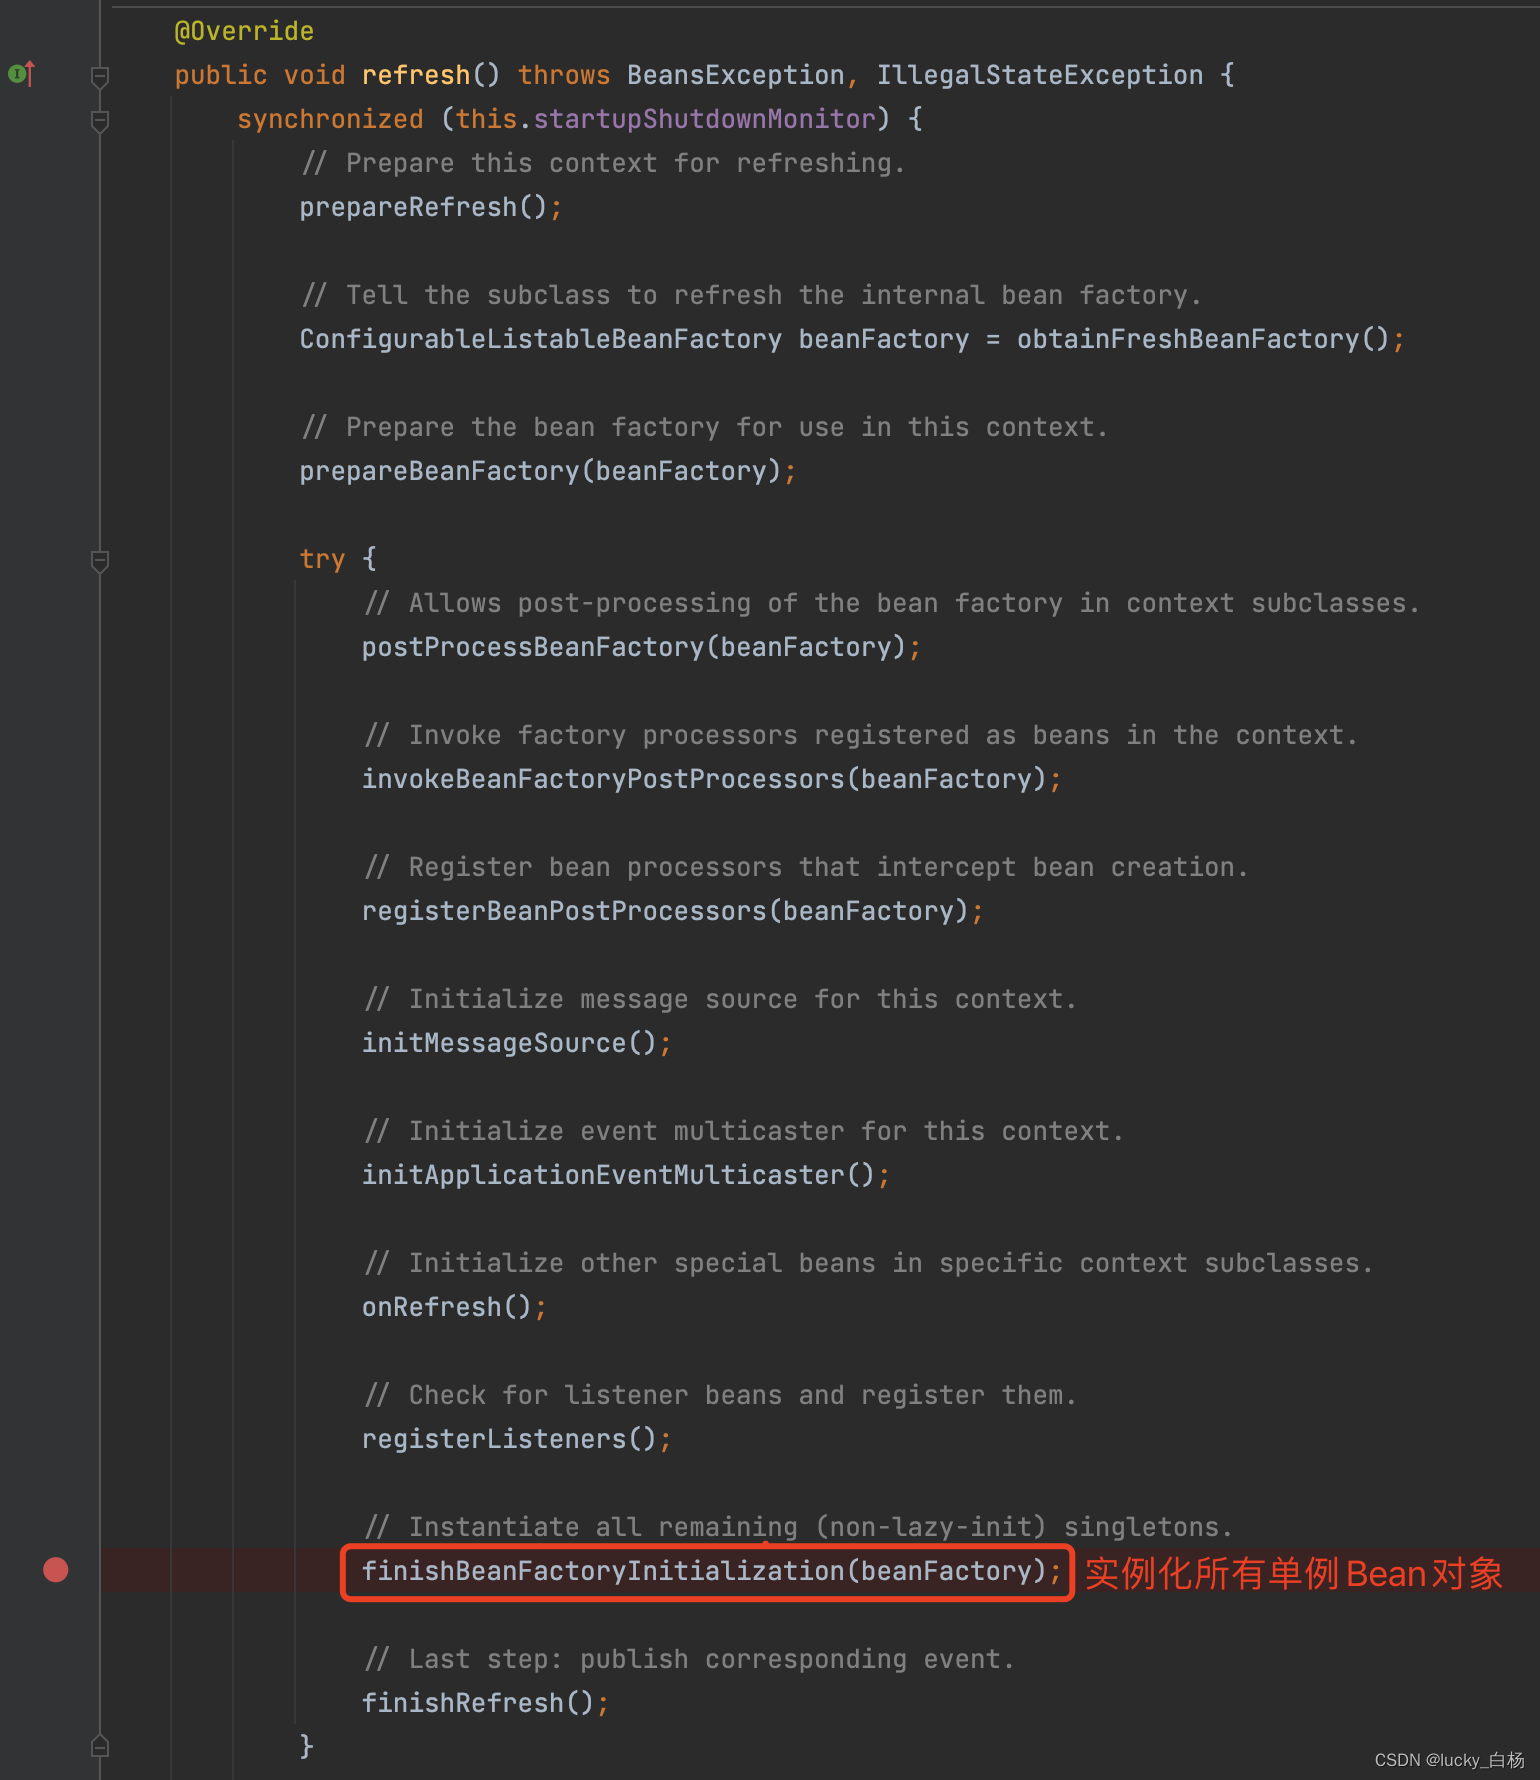Collapse the synchronized block fold marker
Viewport: 1540px width, 1780px height.
tap(99, 120)
